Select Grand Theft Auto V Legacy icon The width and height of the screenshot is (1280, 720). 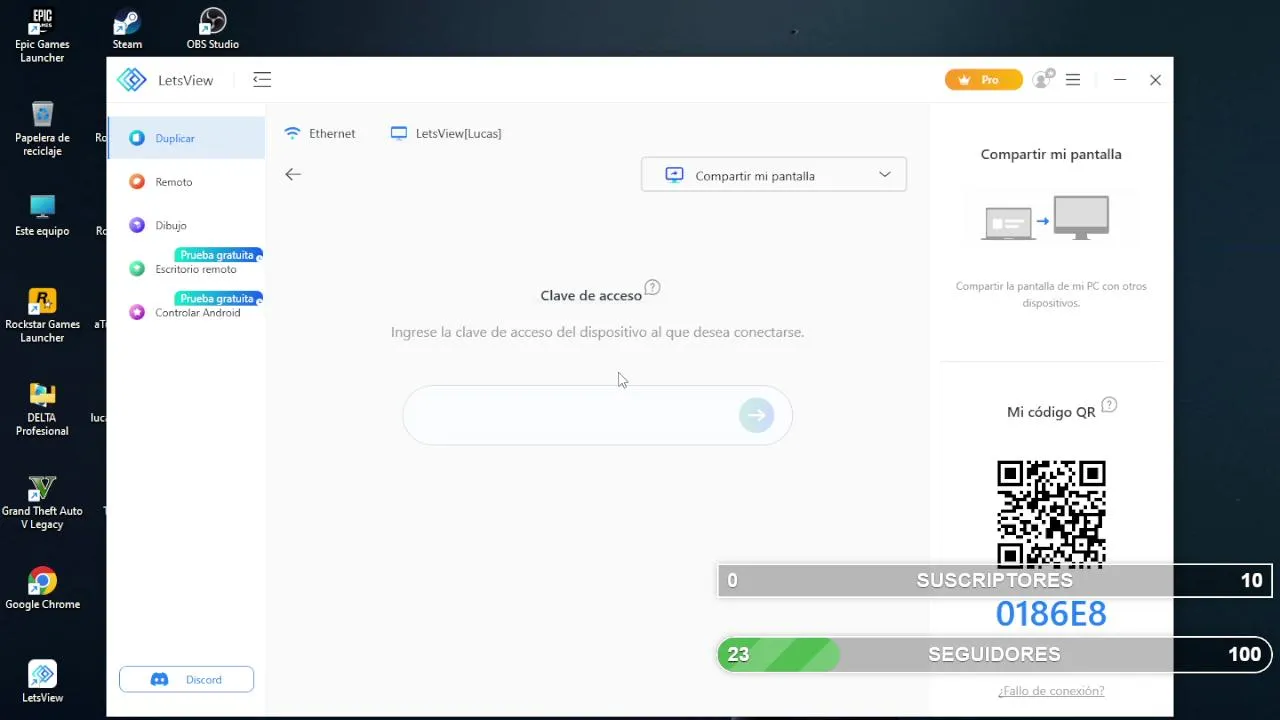point(42,502)
